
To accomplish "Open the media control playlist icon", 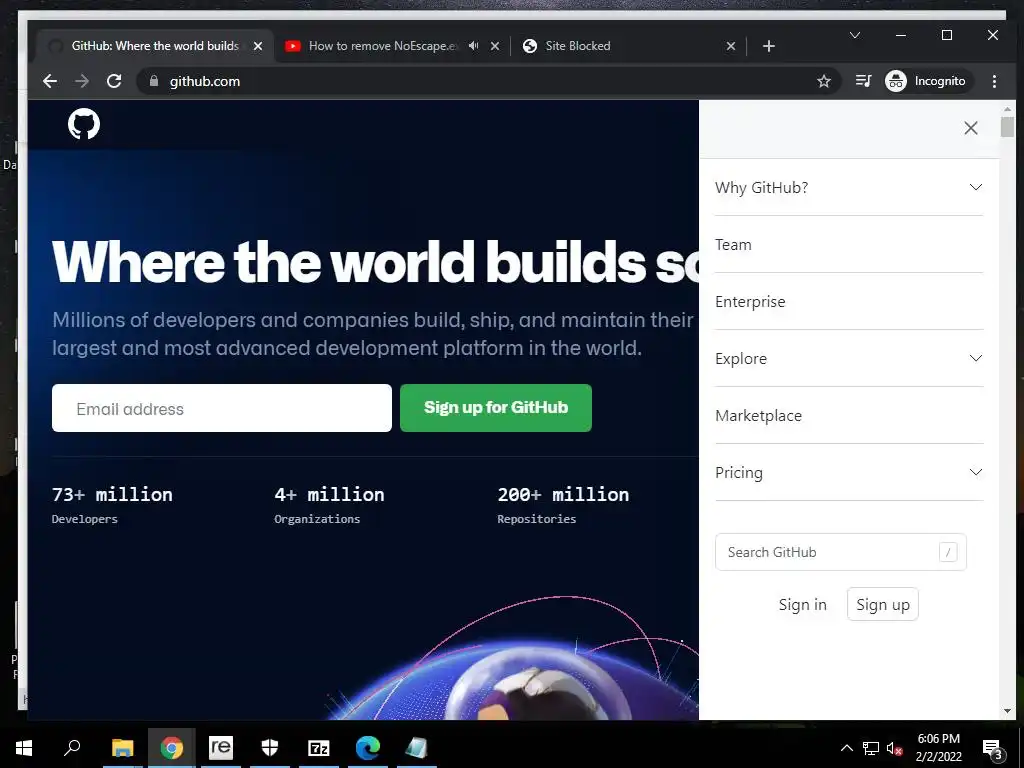I will (863, 81).
